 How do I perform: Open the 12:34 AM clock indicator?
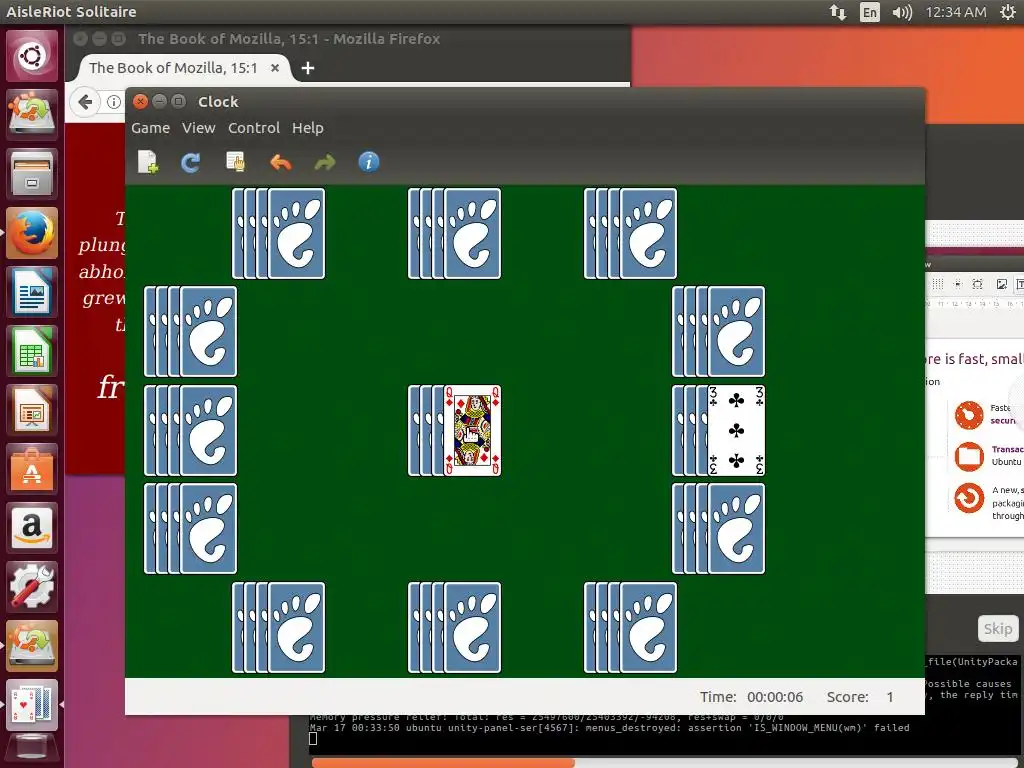956,12
